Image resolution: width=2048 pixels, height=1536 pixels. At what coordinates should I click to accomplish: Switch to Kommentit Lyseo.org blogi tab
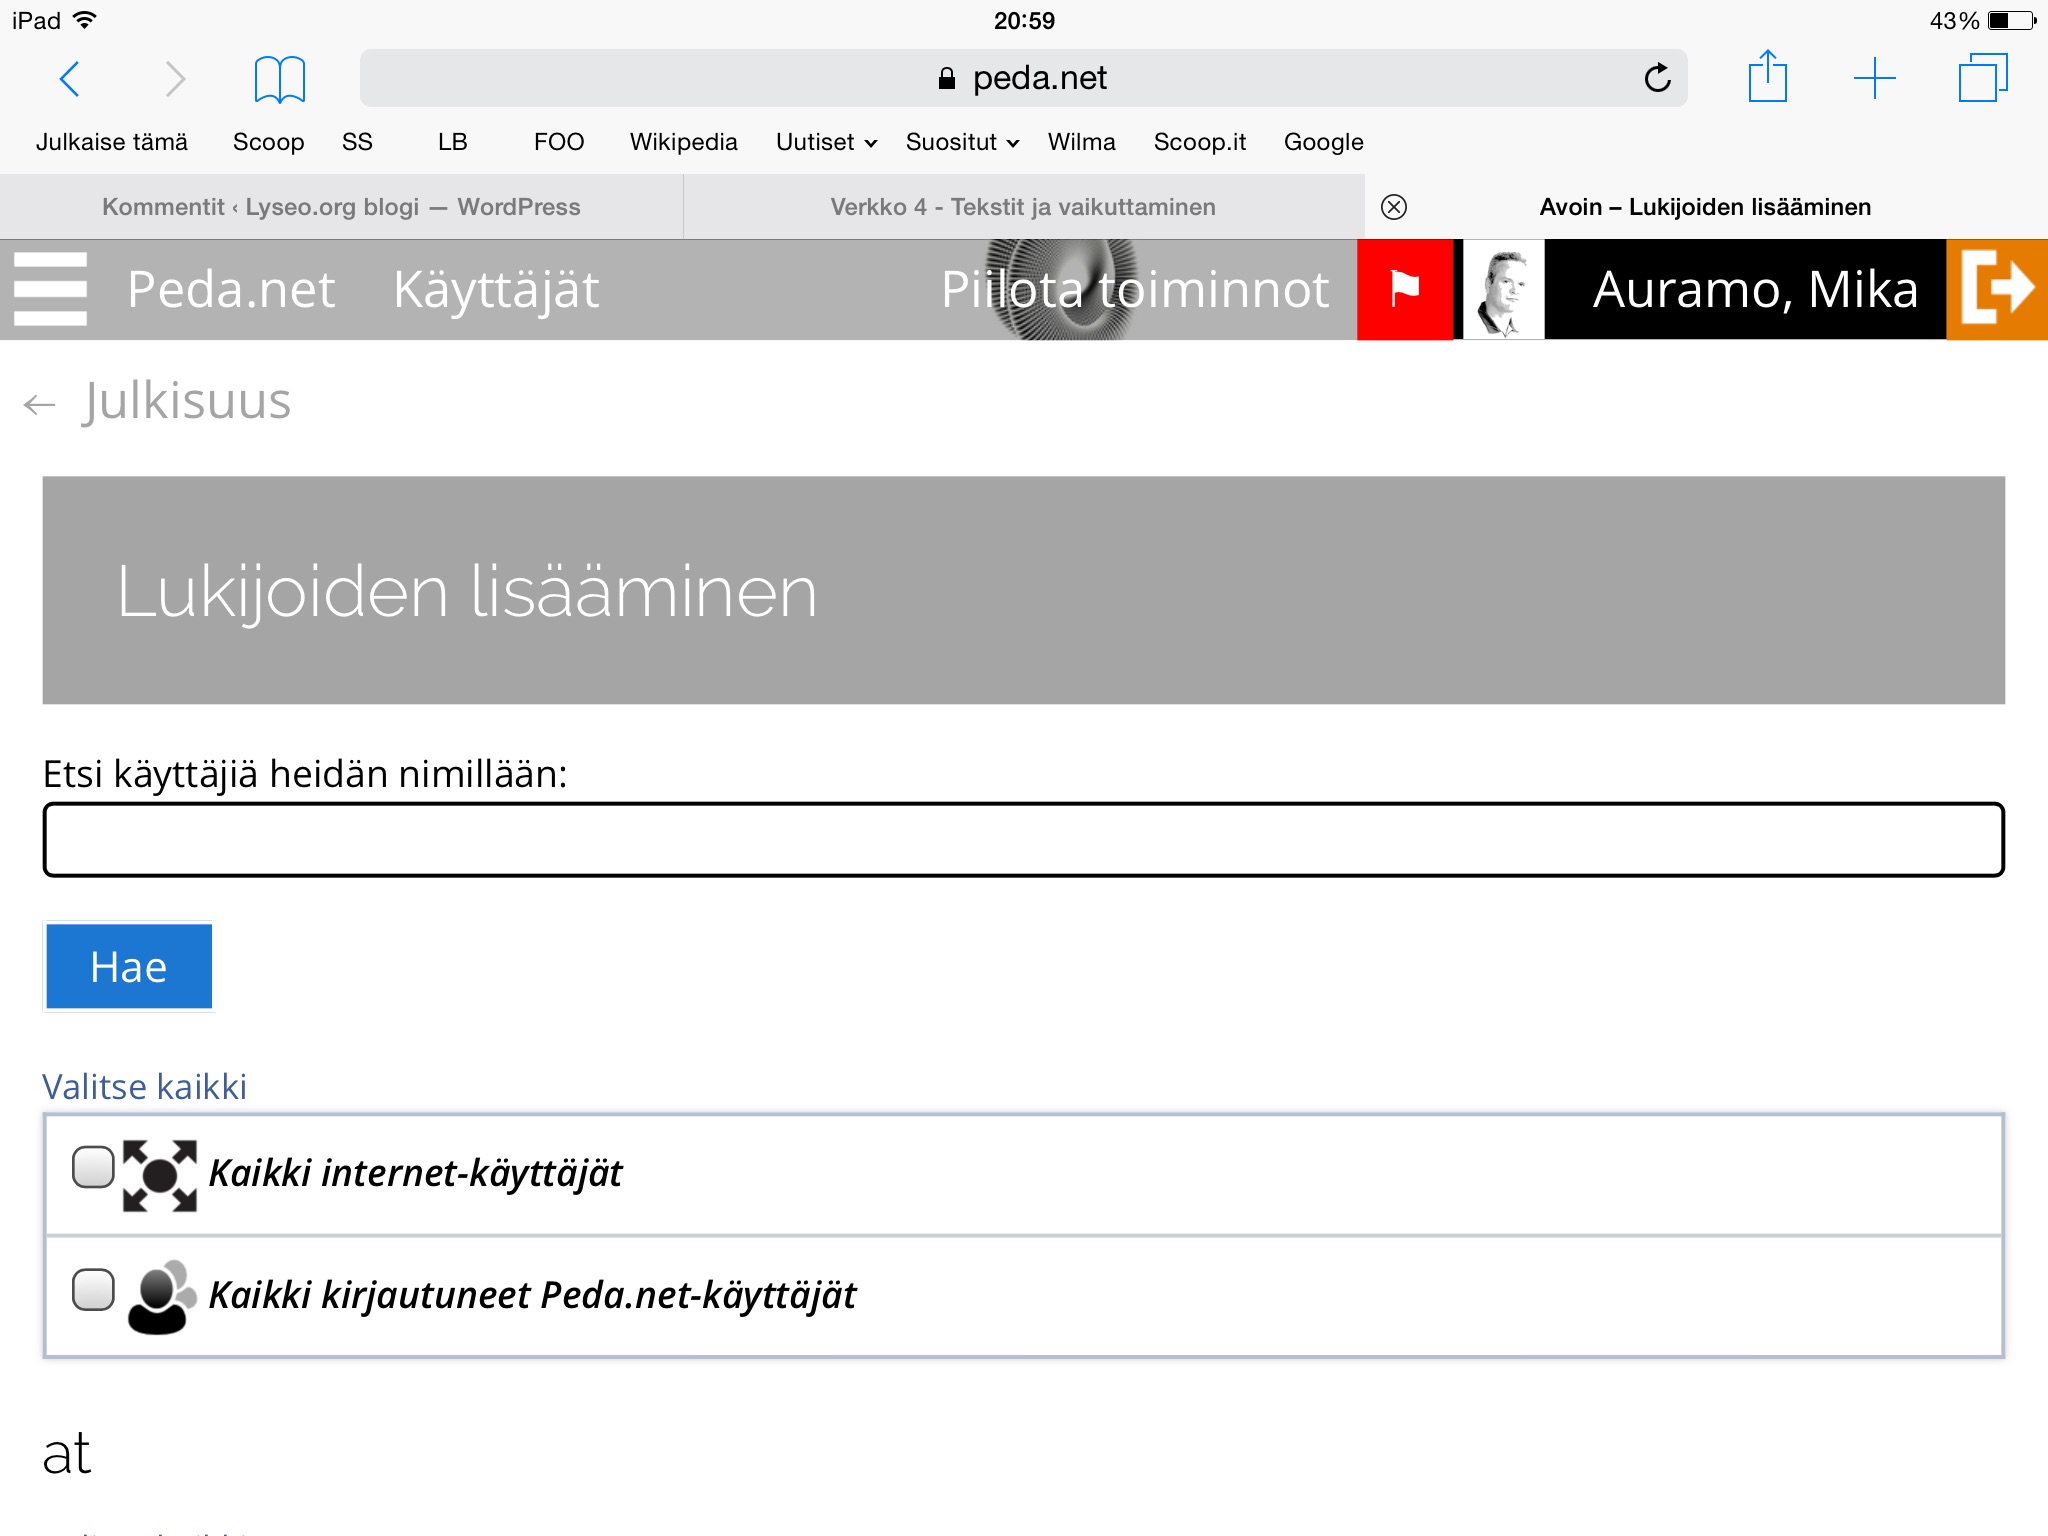[341, 207]
